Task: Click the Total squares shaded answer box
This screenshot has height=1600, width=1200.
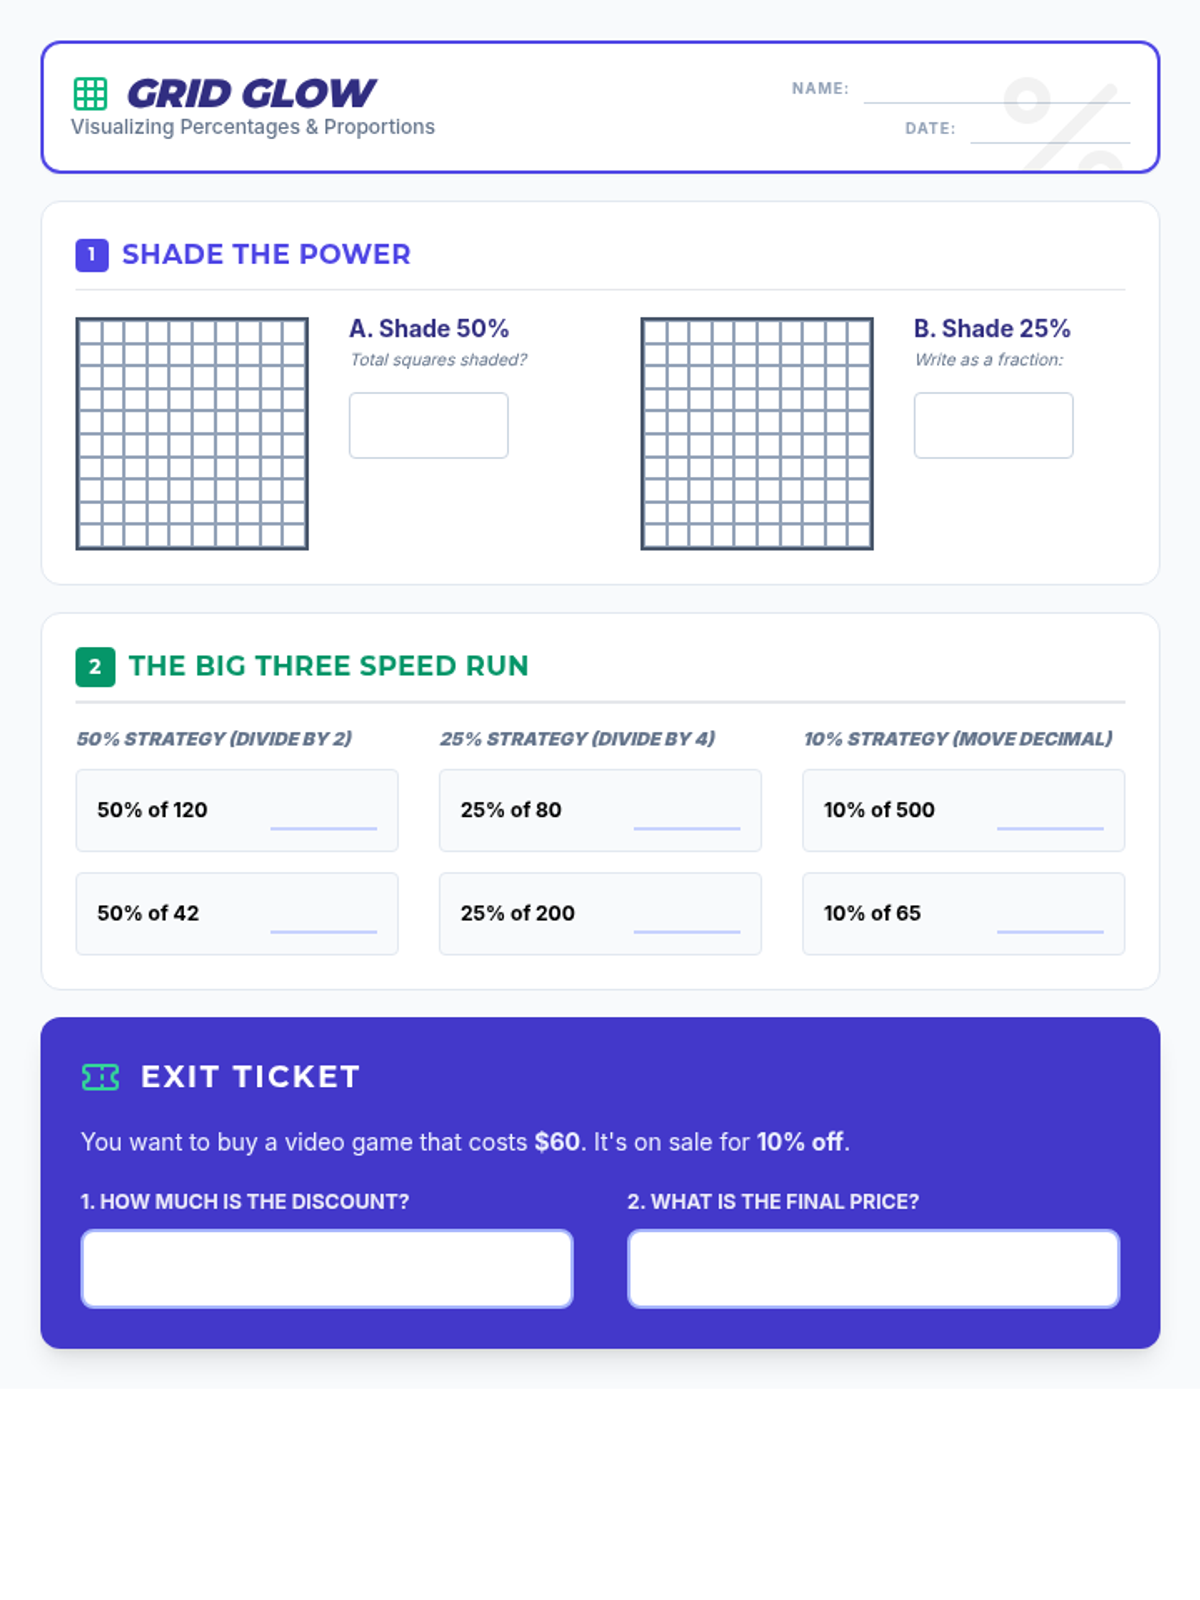Action: pos(428,425)
